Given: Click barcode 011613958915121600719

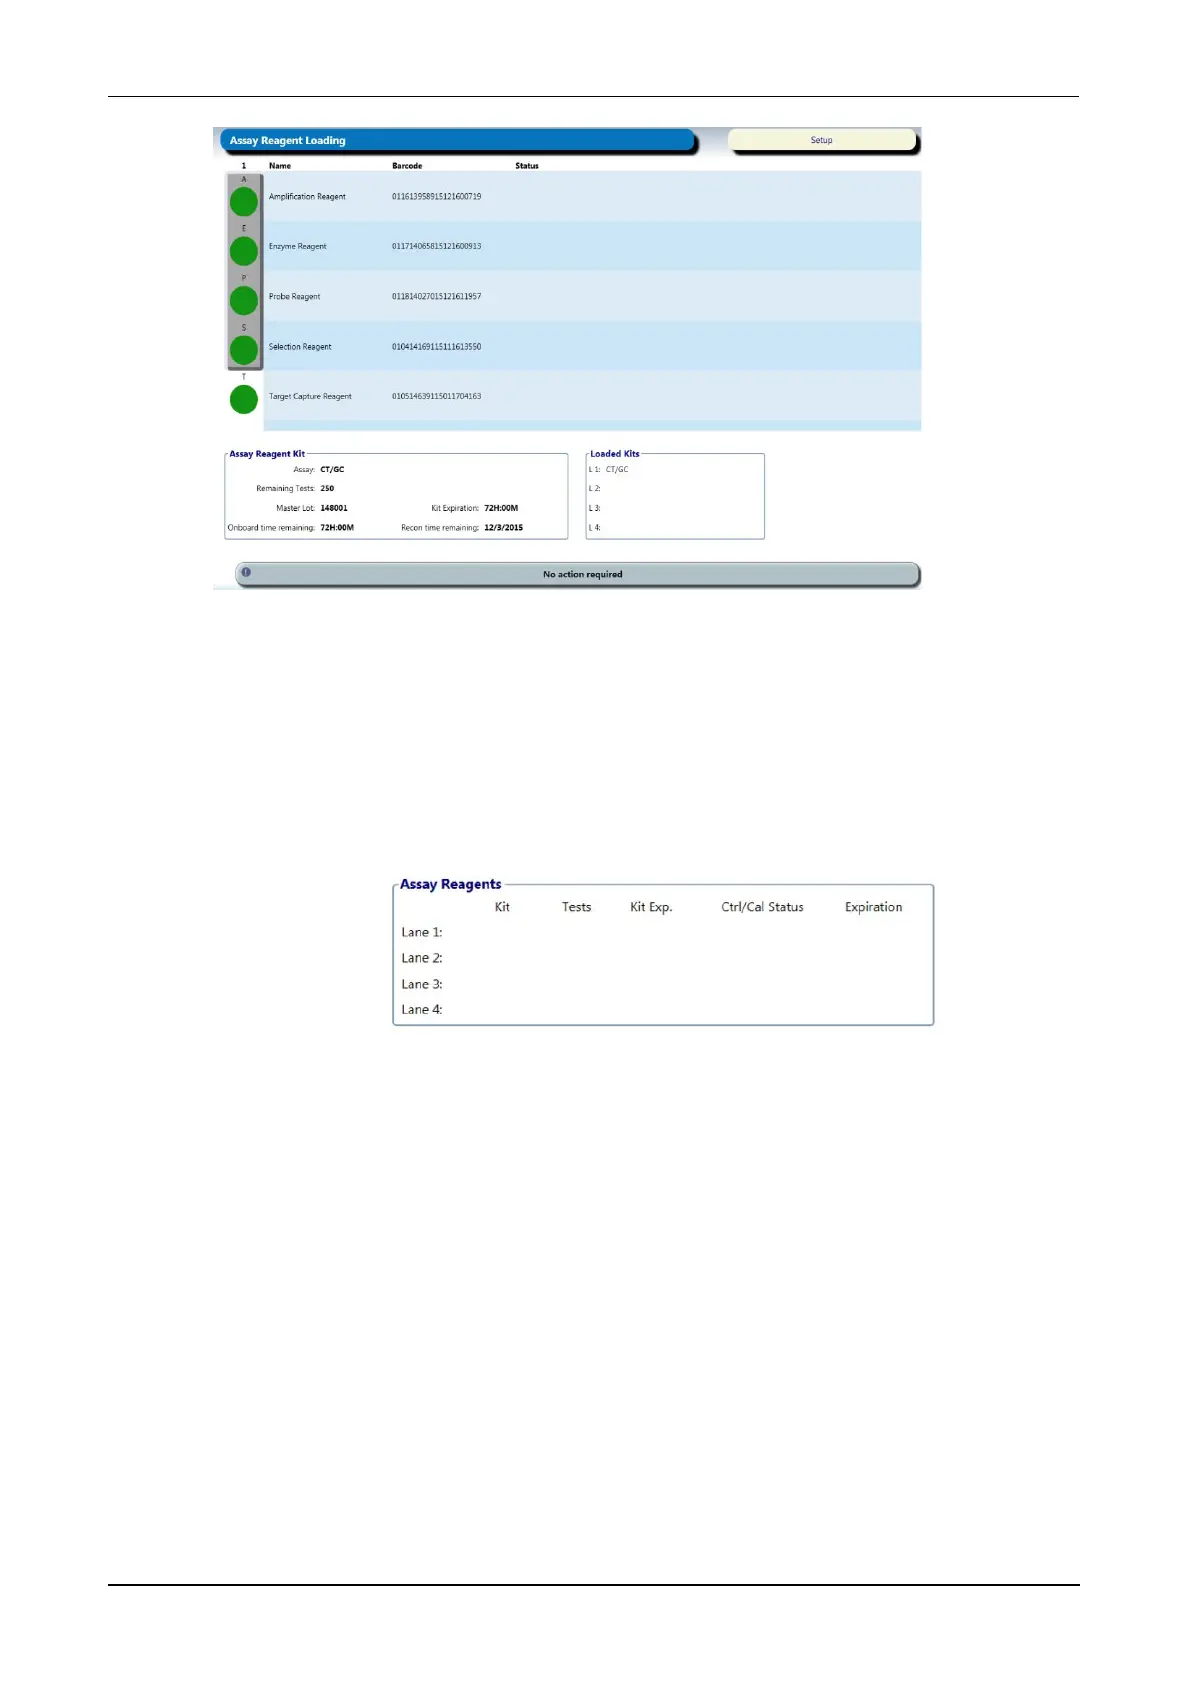Looking at the screenshot, I should pyautogui.click(x=436, y=197).
